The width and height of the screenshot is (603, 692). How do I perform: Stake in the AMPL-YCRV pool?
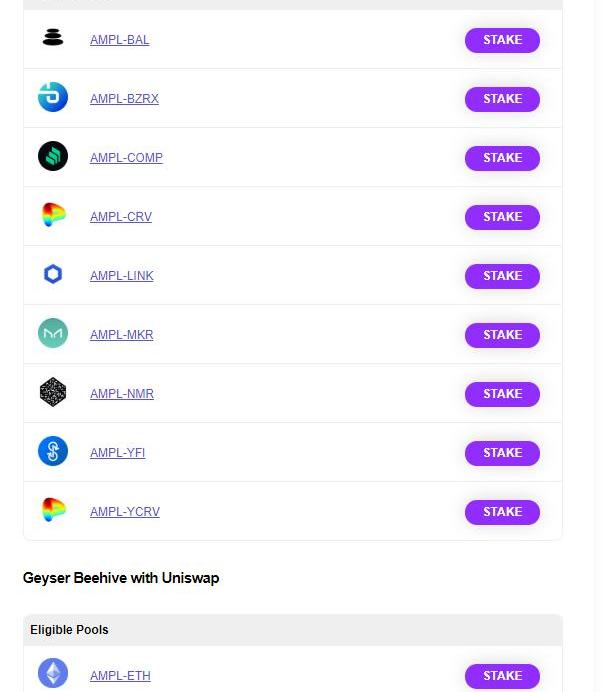coord(502,512)
